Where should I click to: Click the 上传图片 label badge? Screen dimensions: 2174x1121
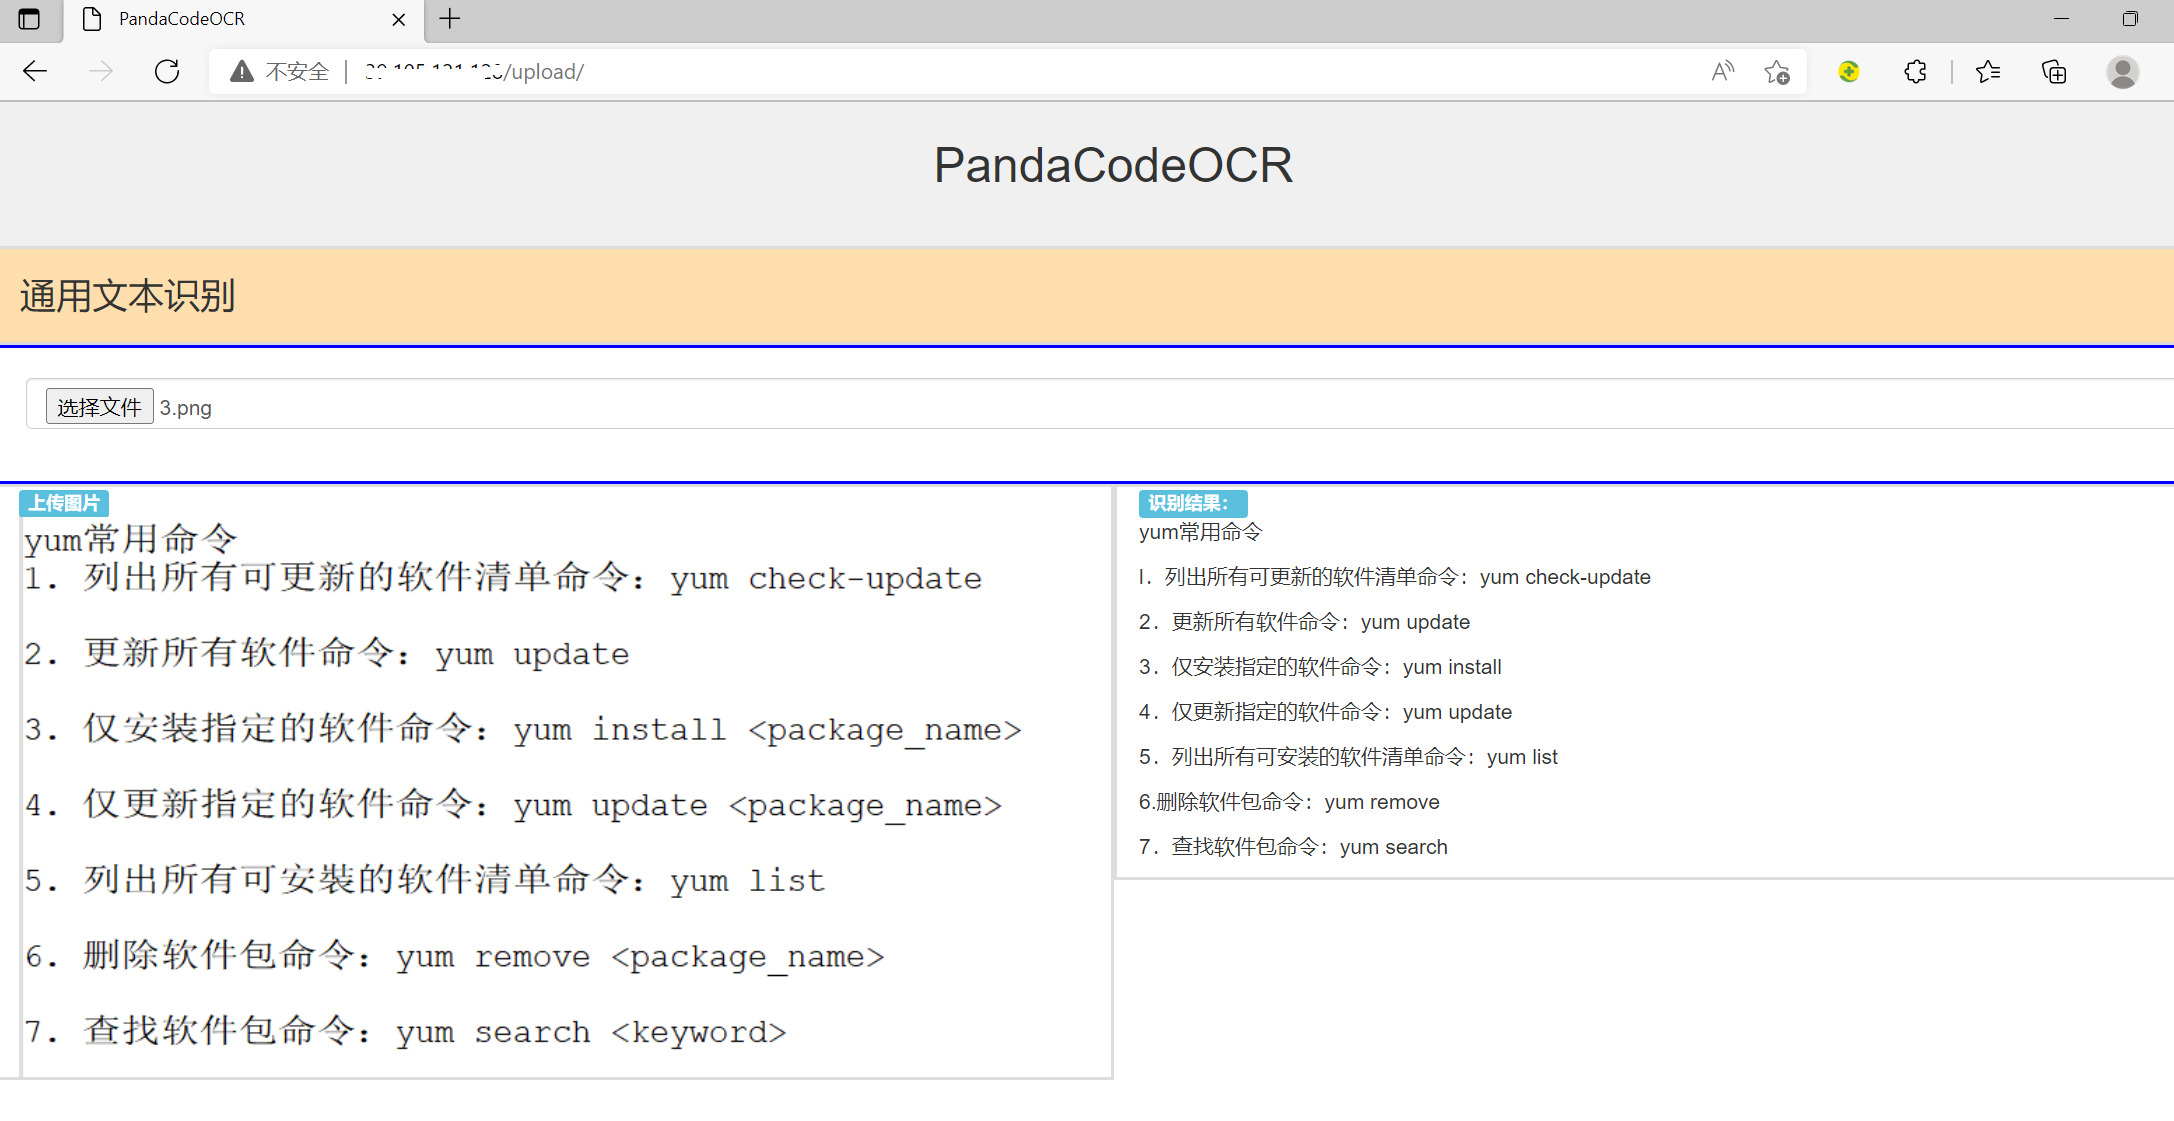point(64,503)
